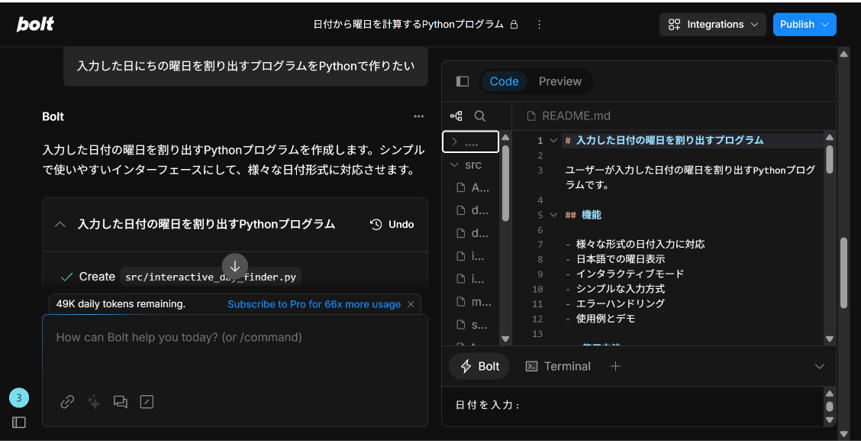Click the page right-edge scrollbar thumb

[843, 272]
